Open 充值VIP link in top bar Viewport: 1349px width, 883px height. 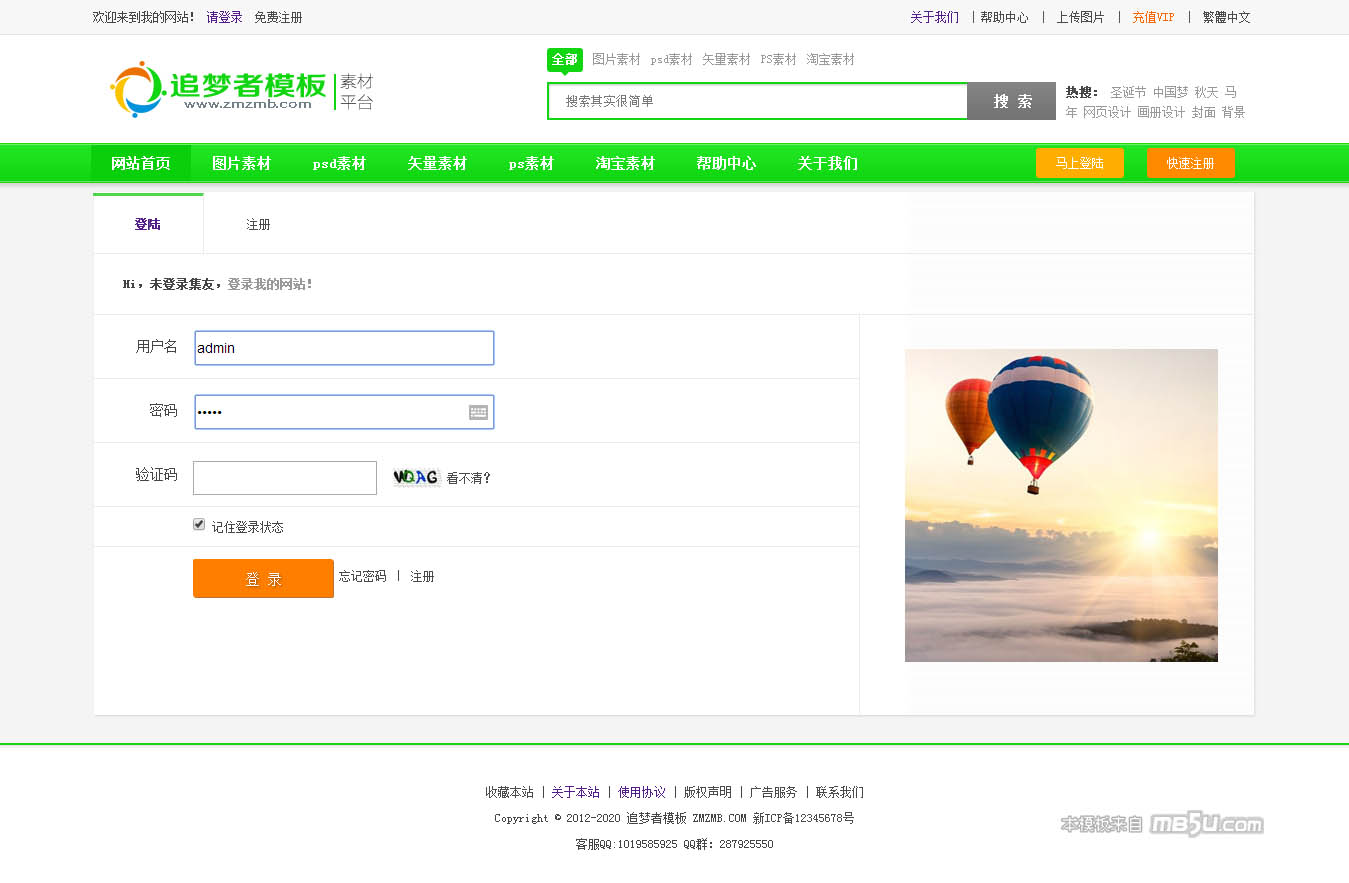[1153, 17]
